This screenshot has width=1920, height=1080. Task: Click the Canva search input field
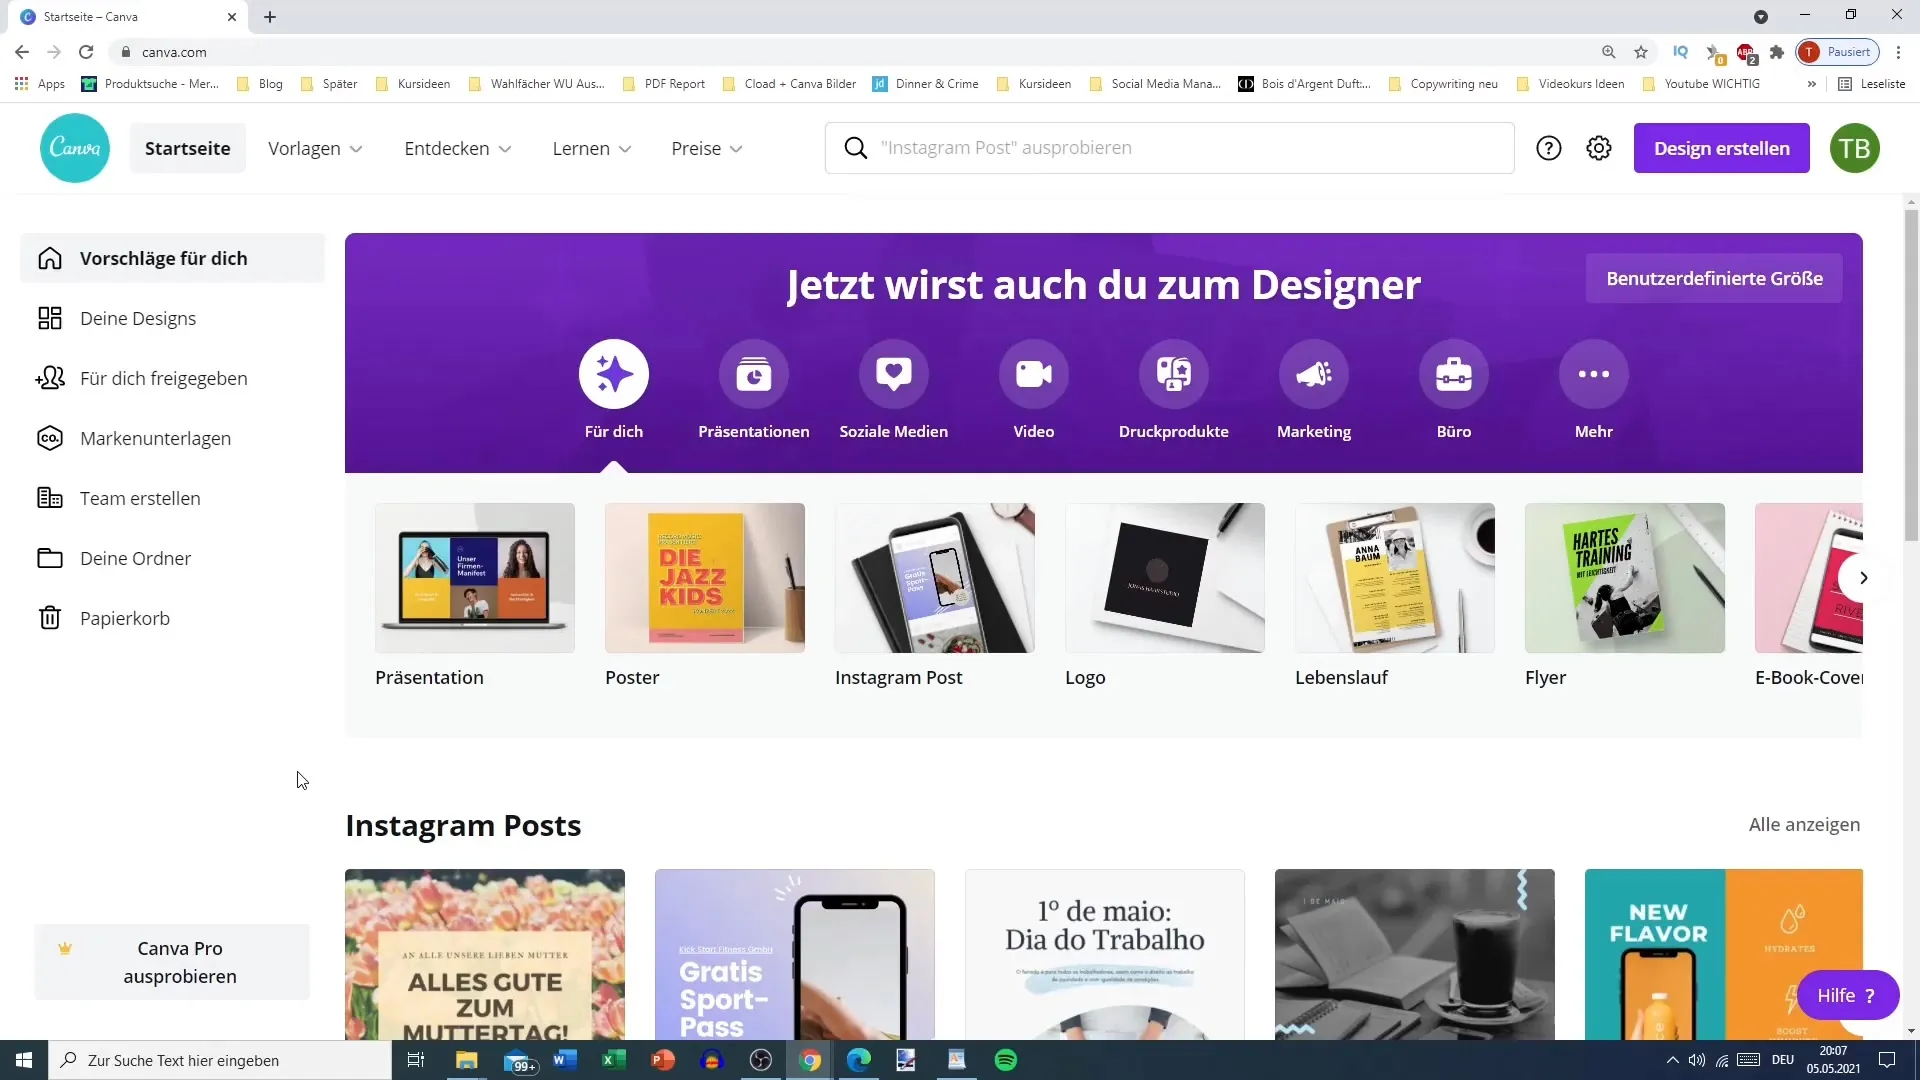point(1170,148)
